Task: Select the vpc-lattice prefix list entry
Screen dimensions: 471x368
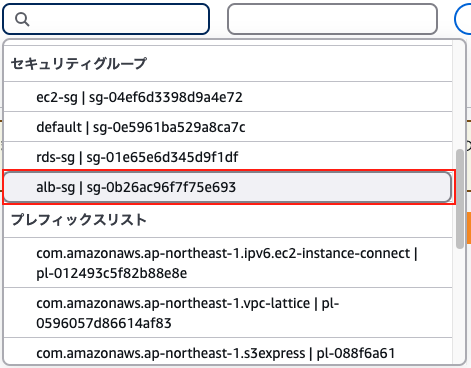Action: [228, 313]
